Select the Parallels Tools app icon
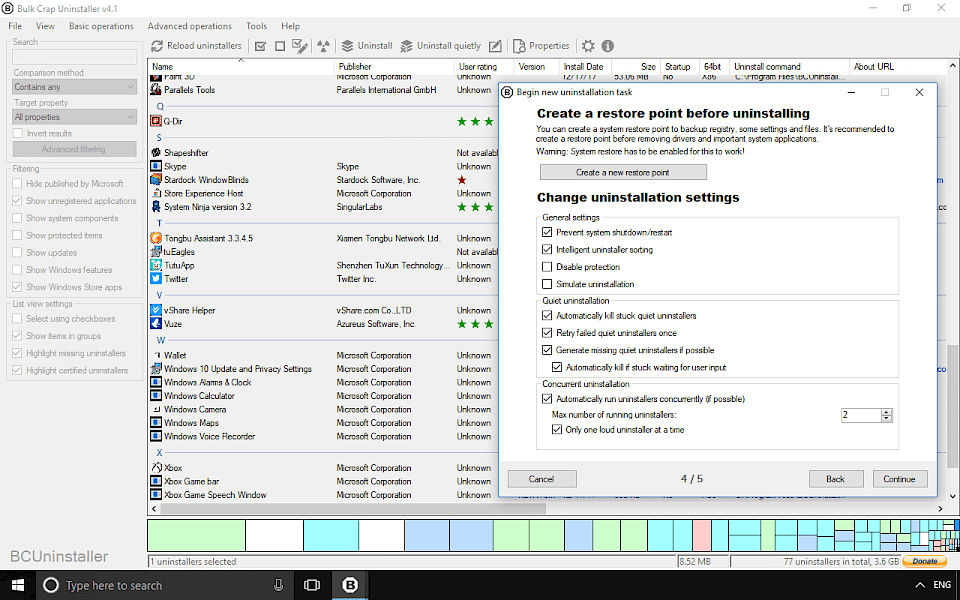This screenshot has height=600, width=960. point(156,89)
